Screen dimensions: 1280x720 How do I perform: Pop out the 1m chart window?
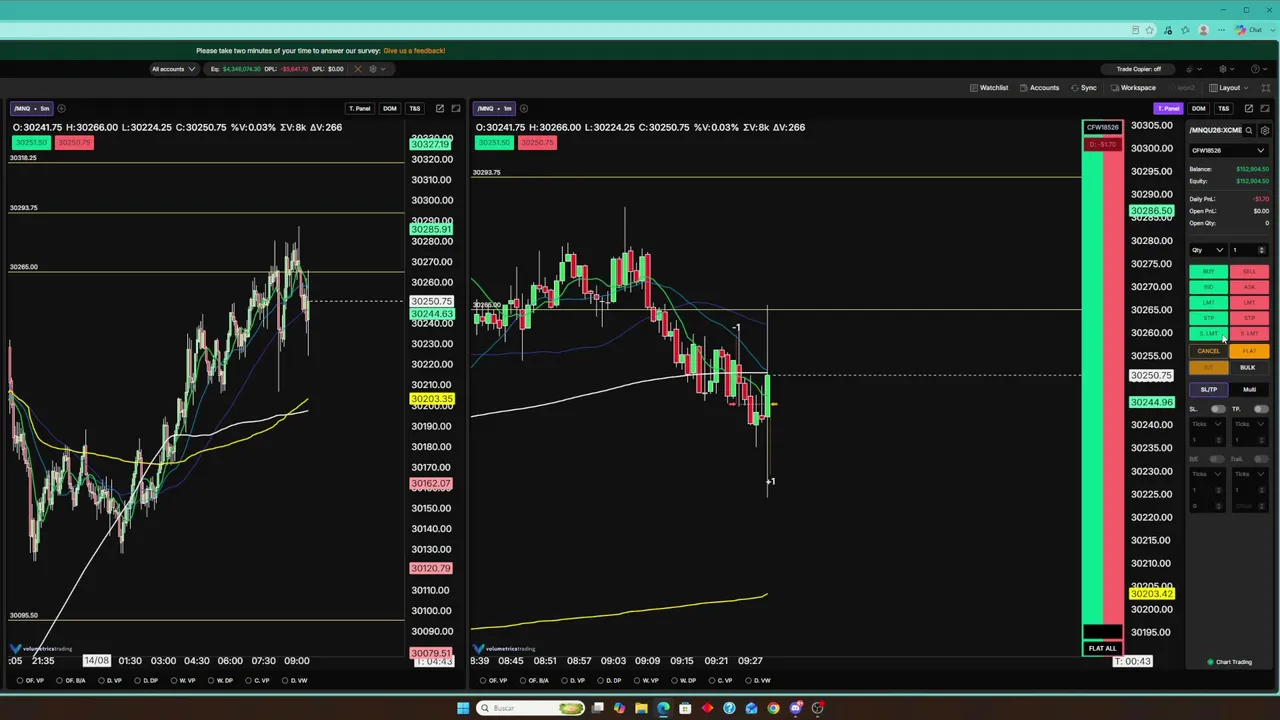(x=1249, y=108)
